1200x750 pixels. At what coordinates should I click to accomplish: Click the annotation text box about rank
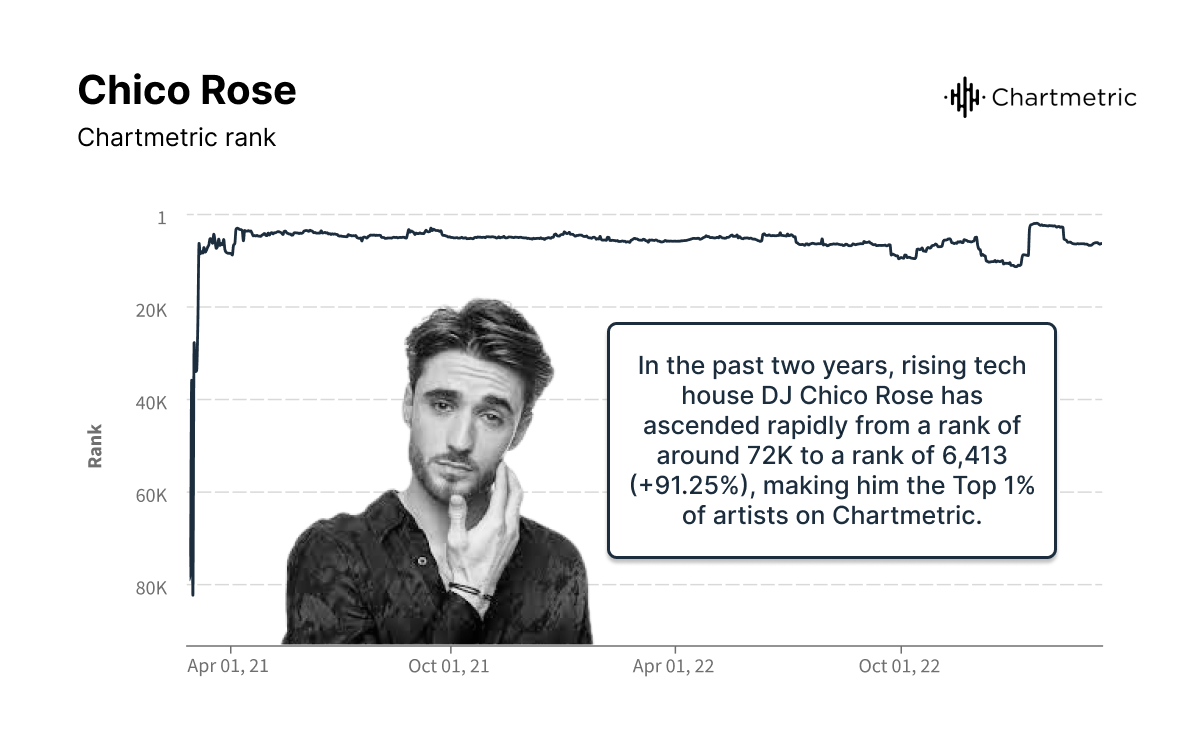(831, 440)
